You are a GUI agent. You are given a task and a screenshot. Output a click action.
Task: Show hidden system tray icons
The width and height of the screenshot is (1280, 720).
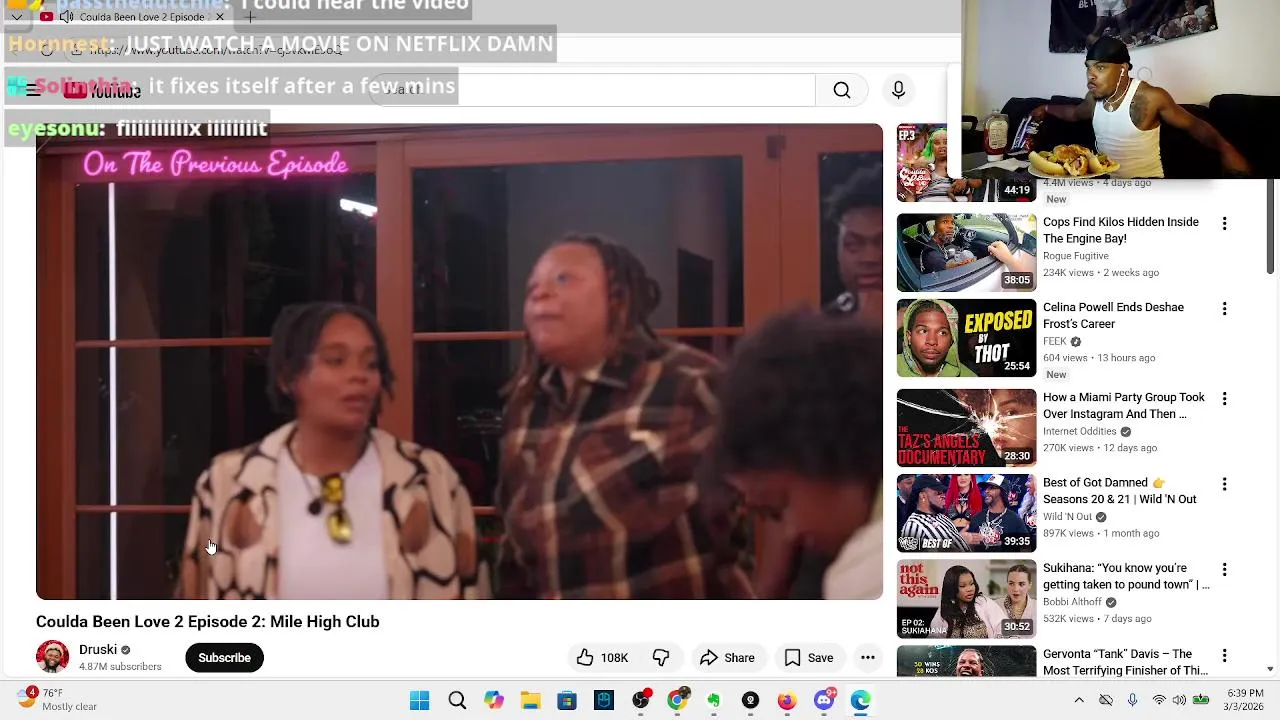click(1079, 700)
